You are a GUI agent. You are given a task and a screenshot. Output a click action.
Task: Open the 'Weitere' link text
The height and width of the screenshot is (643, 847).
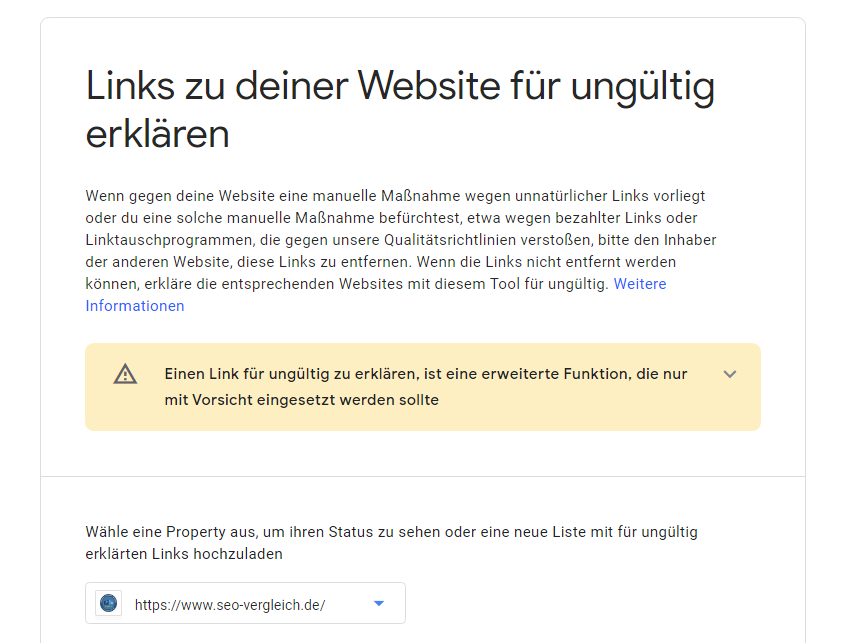(640, 284)
